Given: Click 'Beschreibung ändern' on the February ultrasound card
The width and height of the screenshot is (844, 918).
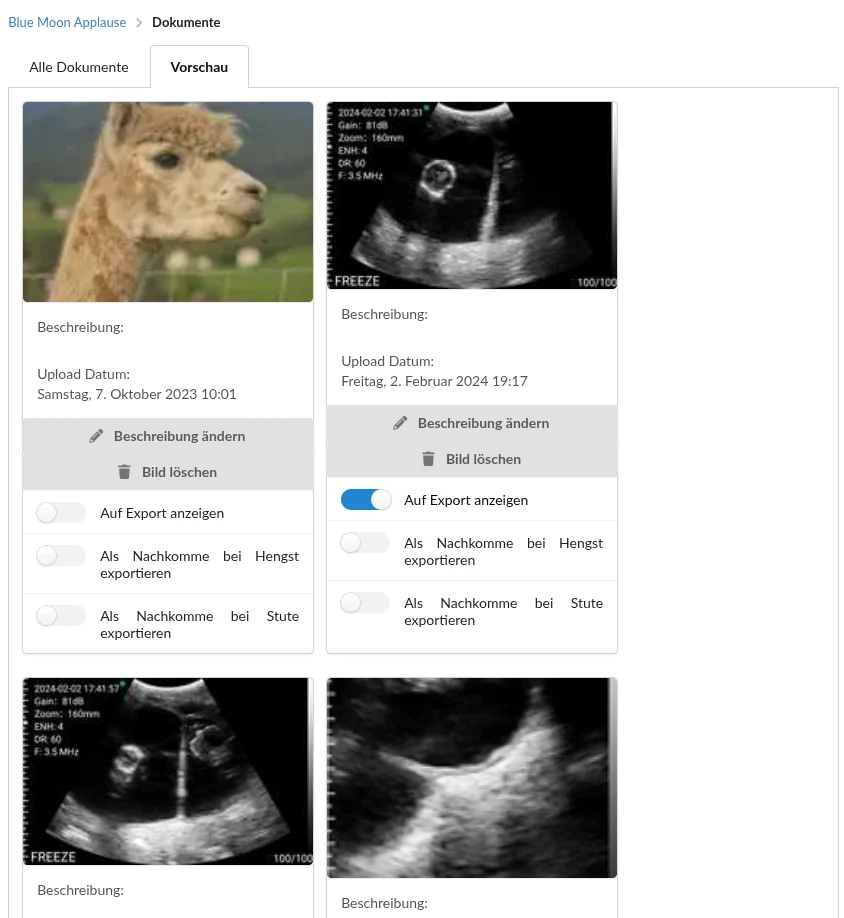Looking at the screenshot, I should tap(483, 423).
